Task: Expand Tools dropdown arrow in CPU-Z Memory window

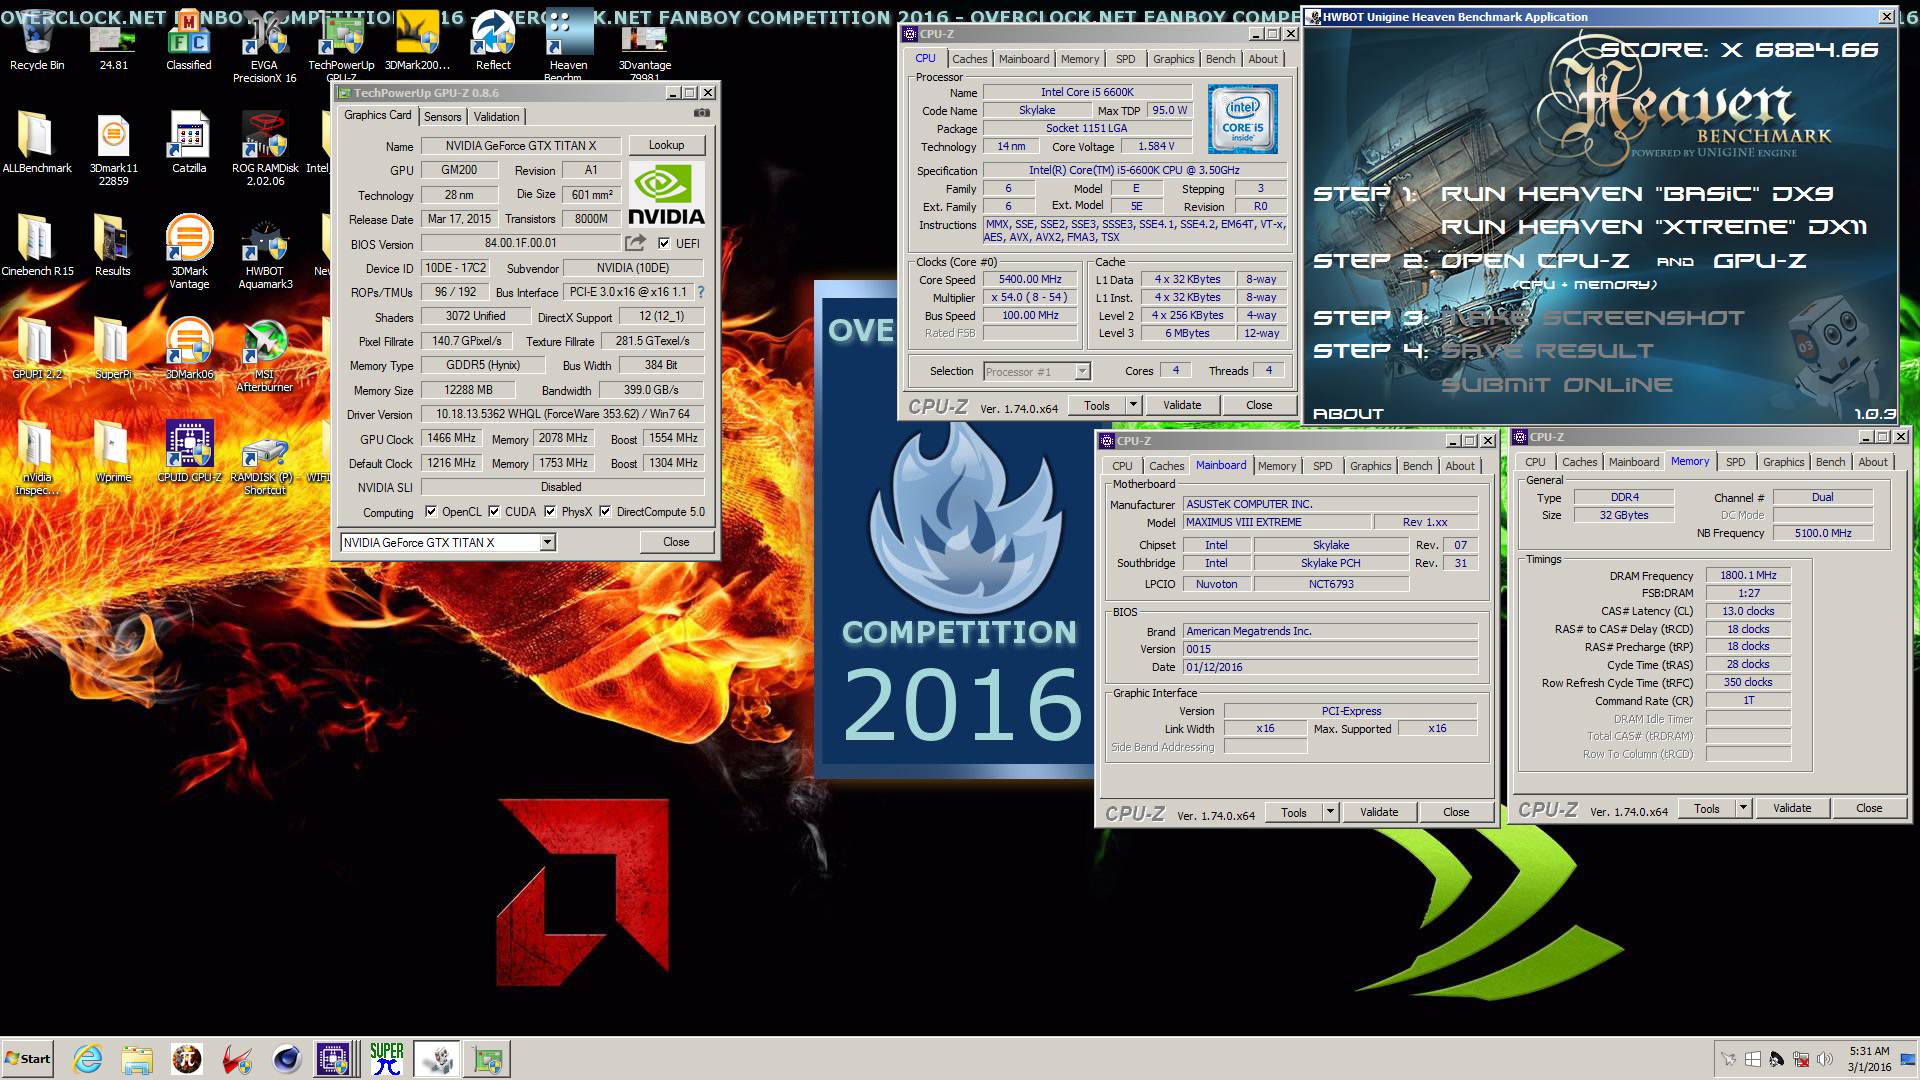Action: (1743, 808)
